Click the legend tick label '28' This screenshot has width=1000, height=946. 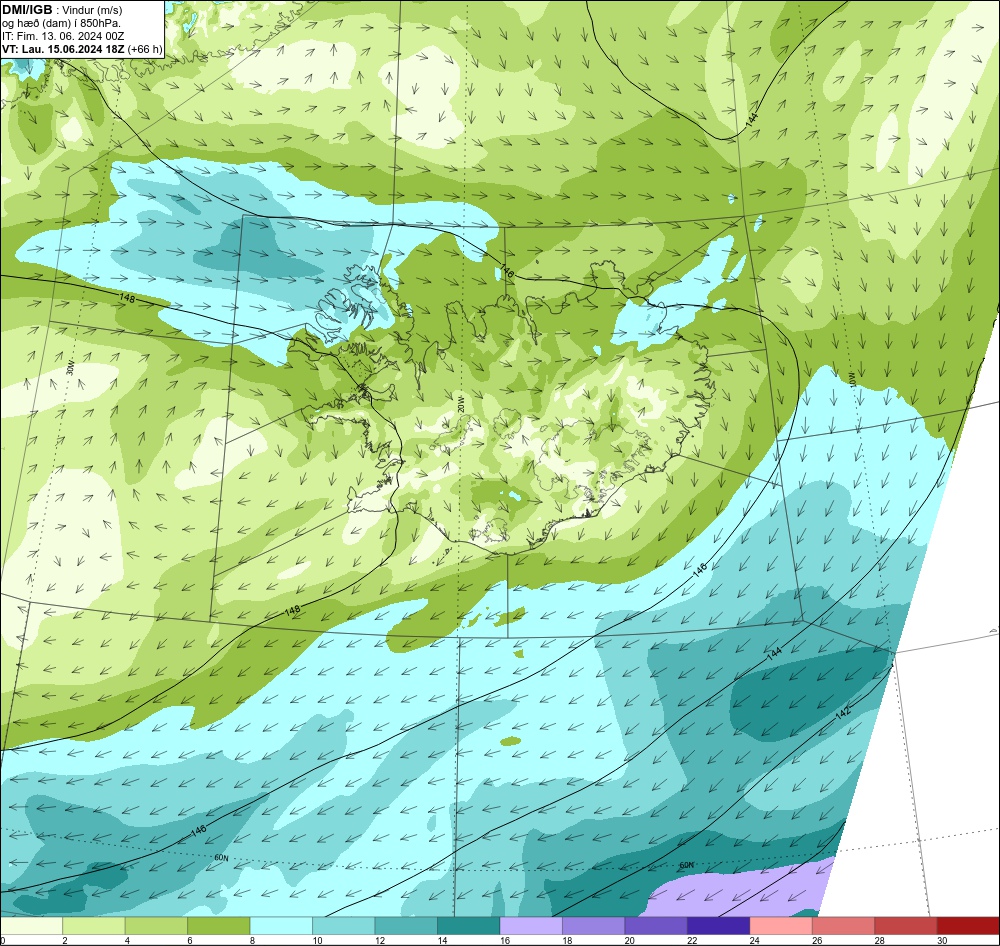point(879,940)
